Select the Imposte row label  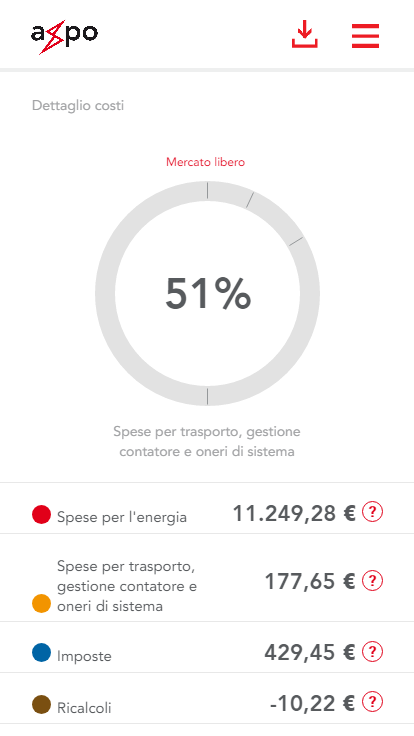(x=84, y=656)
